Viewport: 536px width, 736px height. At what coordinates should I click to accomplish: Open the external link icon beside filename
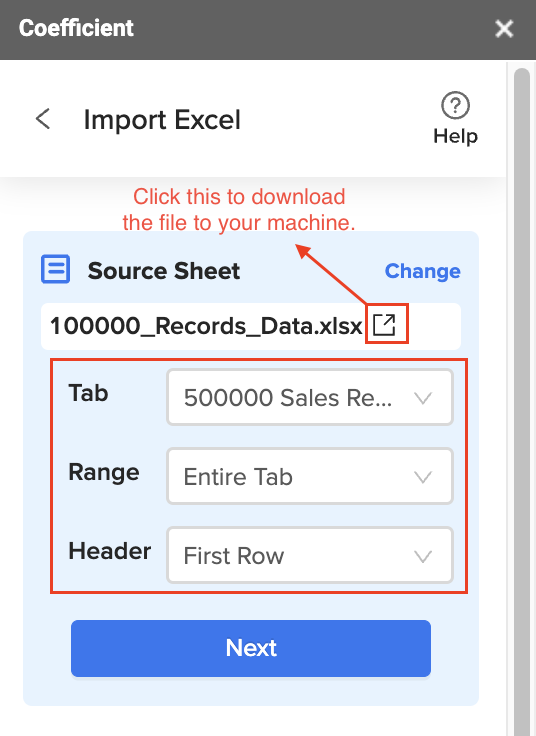click(384, 324)
